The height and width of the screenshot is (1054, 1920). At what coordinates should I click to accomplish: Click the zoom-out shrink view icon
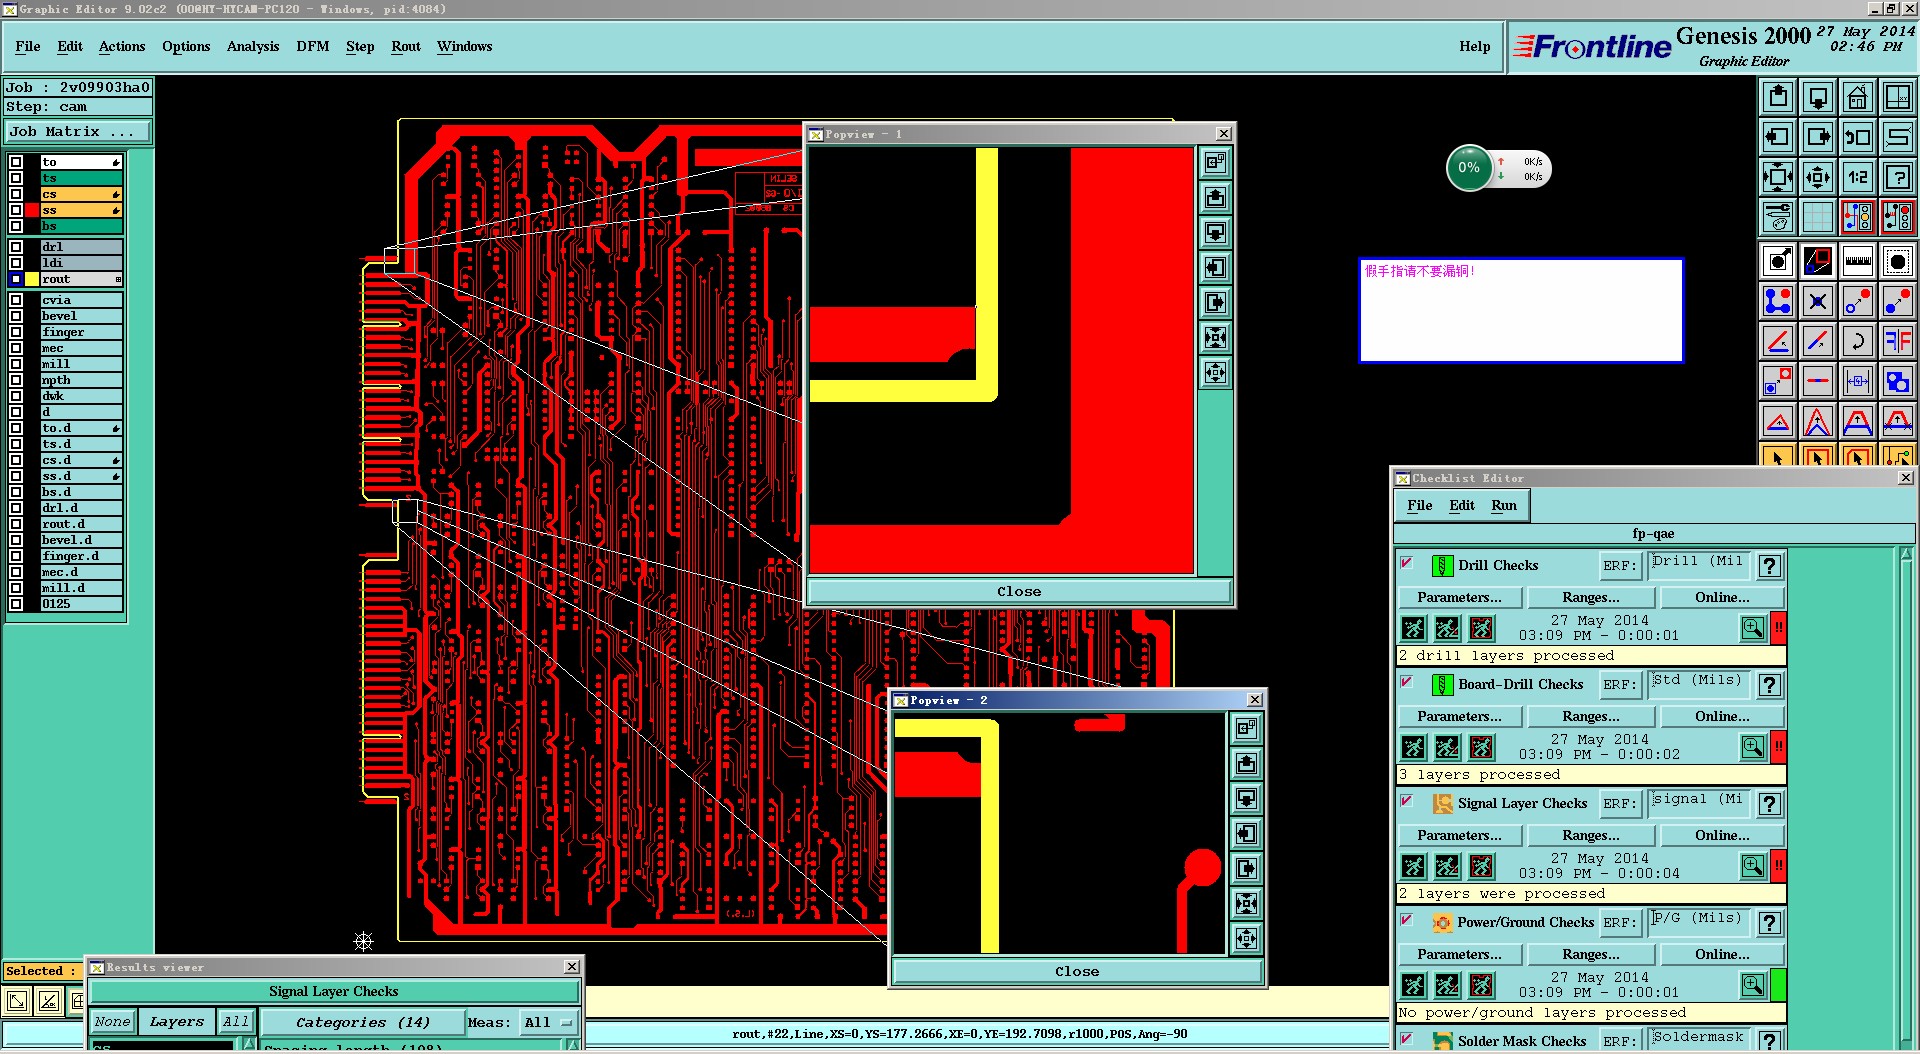coord(1818,177)
